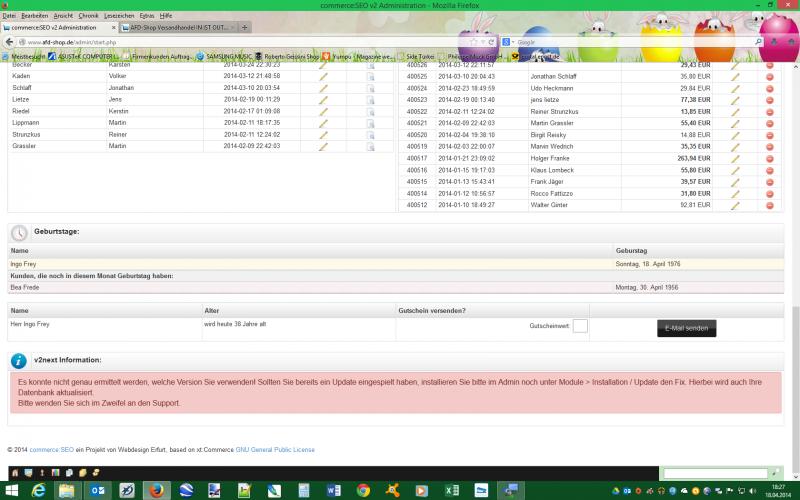
Task: Open Chrome from the Windows taskbar
Action: 363,490
